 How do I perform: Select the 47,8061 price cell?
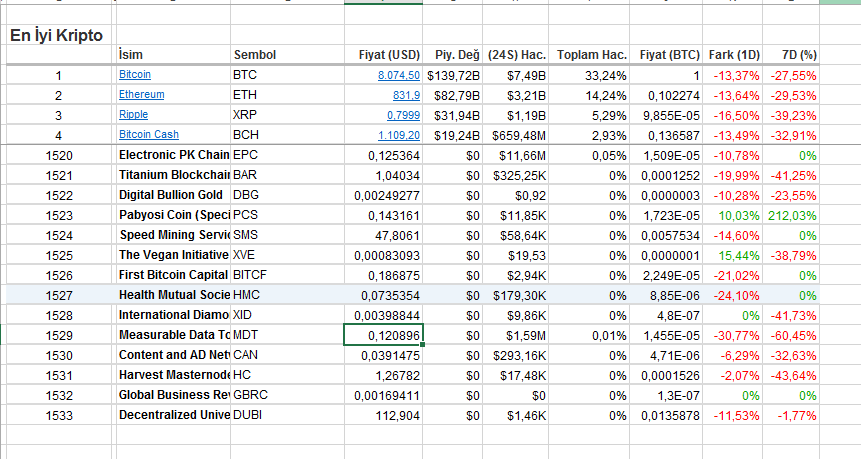[383, 235]
